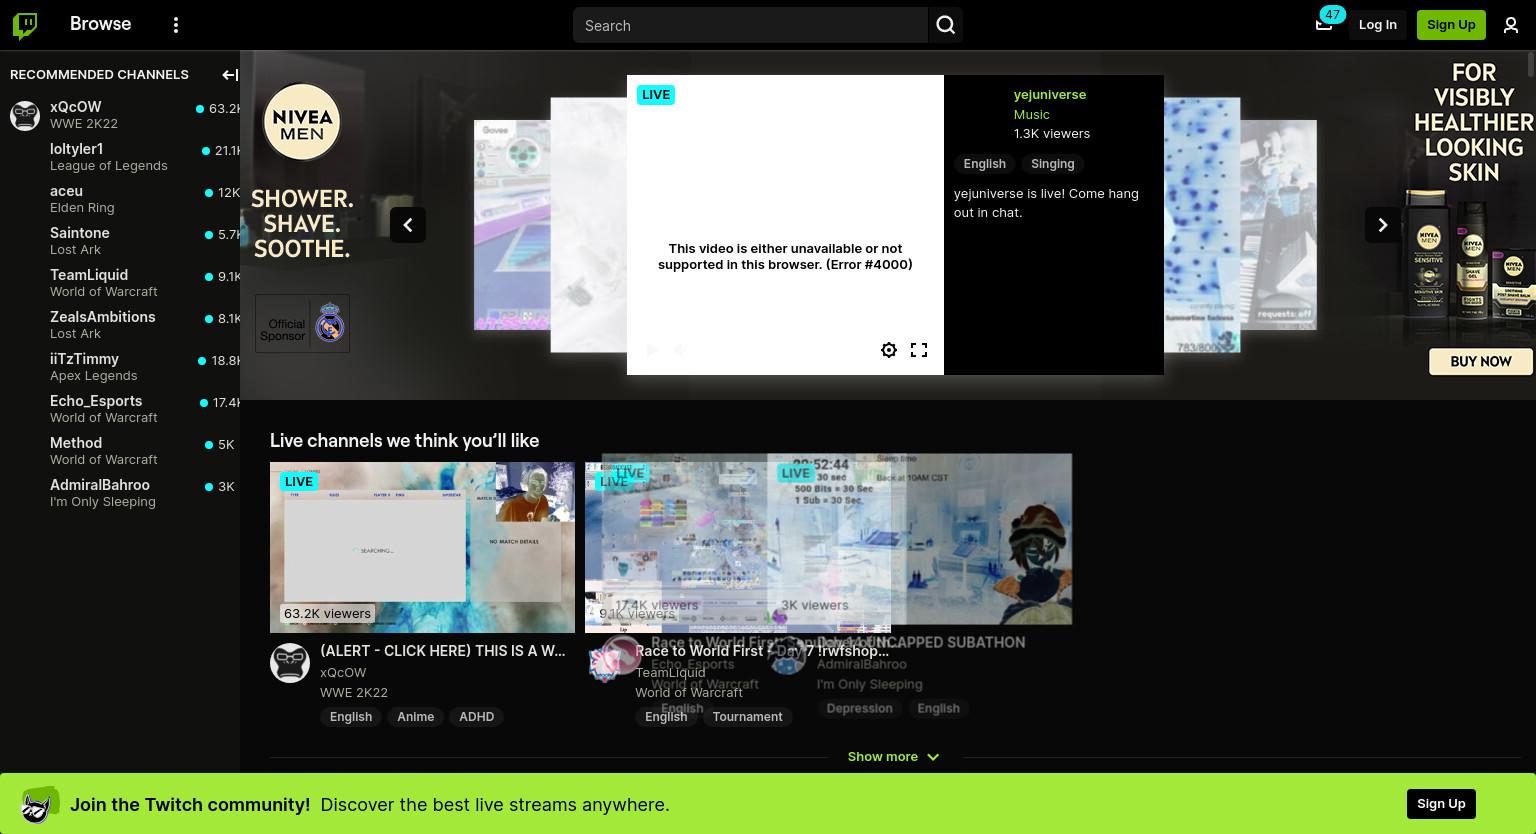Click yejuniverse channel name in carousel
This screenshot has width=1536, height=834.
tap(1050, 94)
